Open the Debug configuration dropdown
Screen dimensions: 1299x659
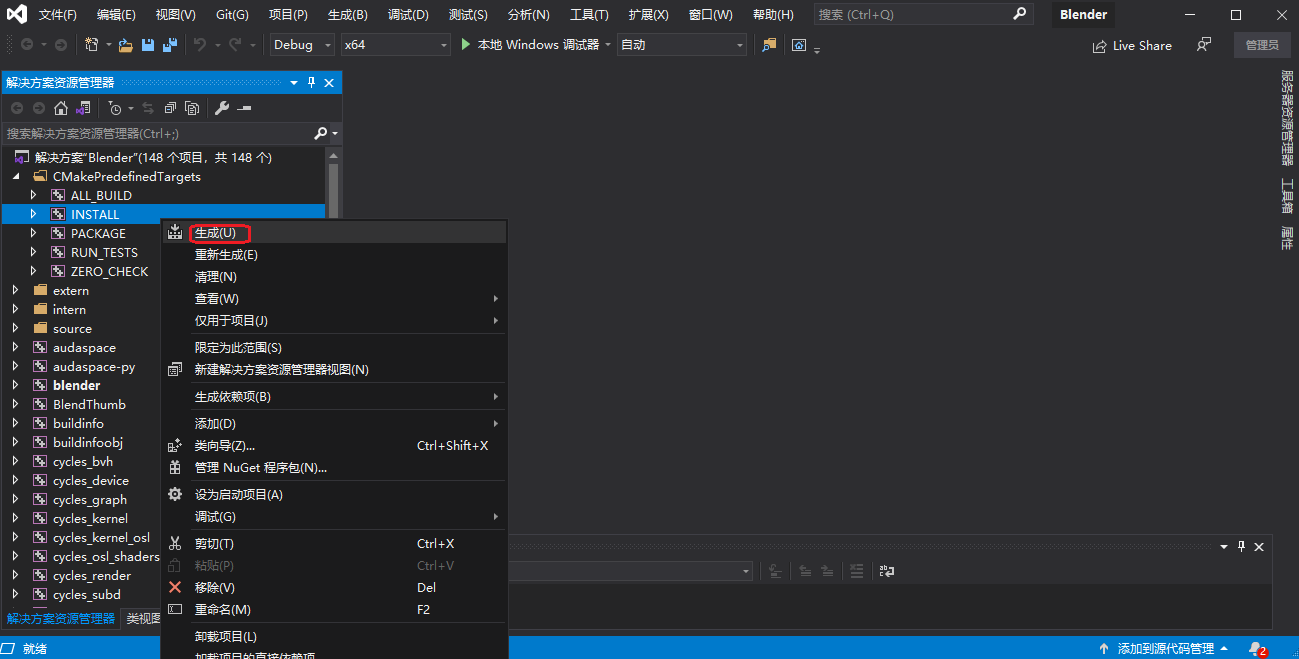304,45
